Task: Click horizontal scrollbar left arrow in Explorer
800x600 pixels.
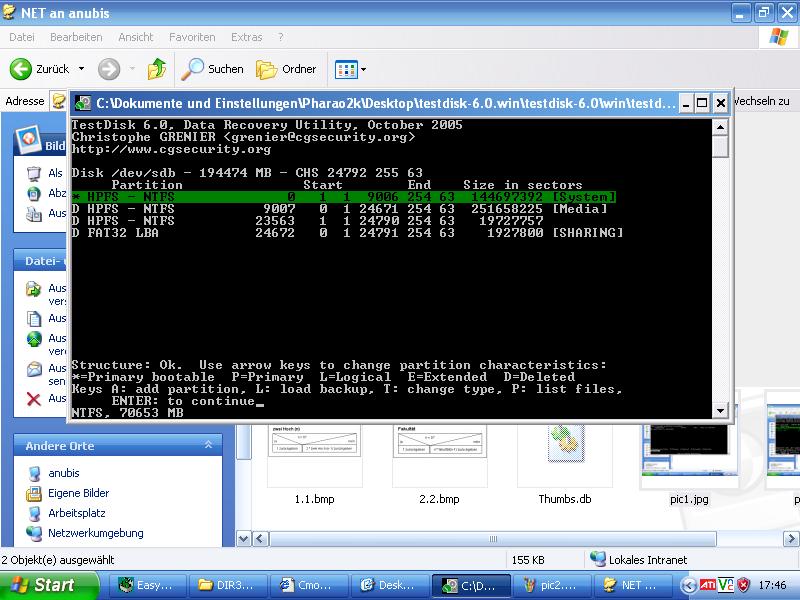Action: [260, 539]
